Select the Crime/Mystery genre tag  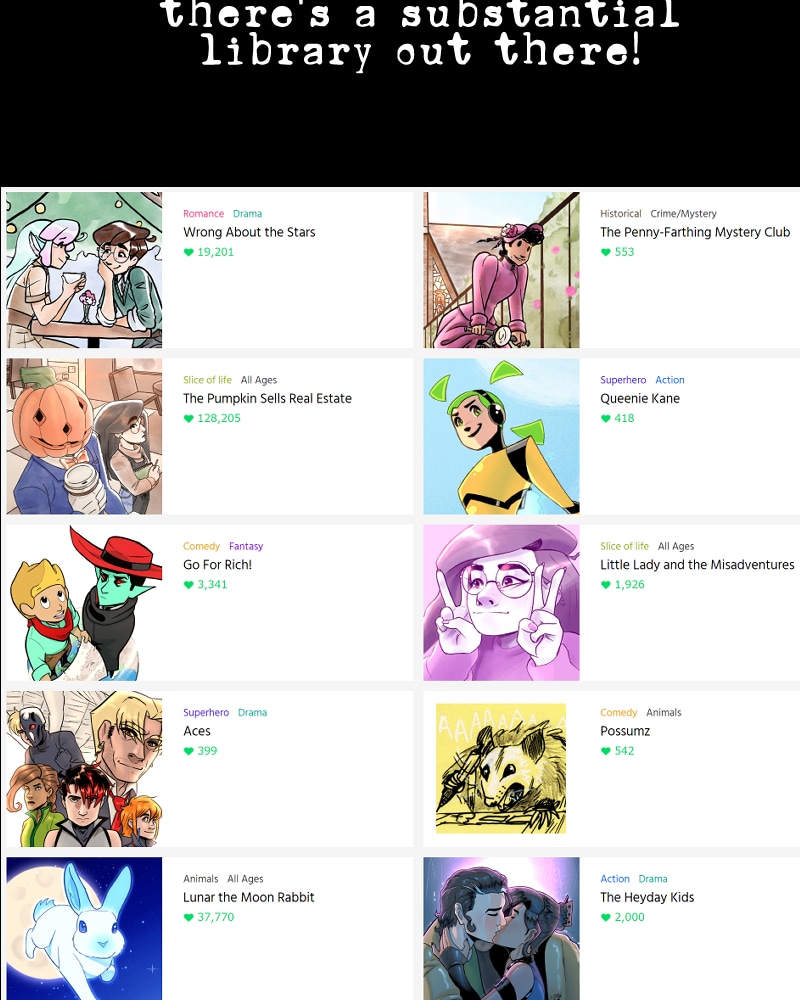point(683,214)
